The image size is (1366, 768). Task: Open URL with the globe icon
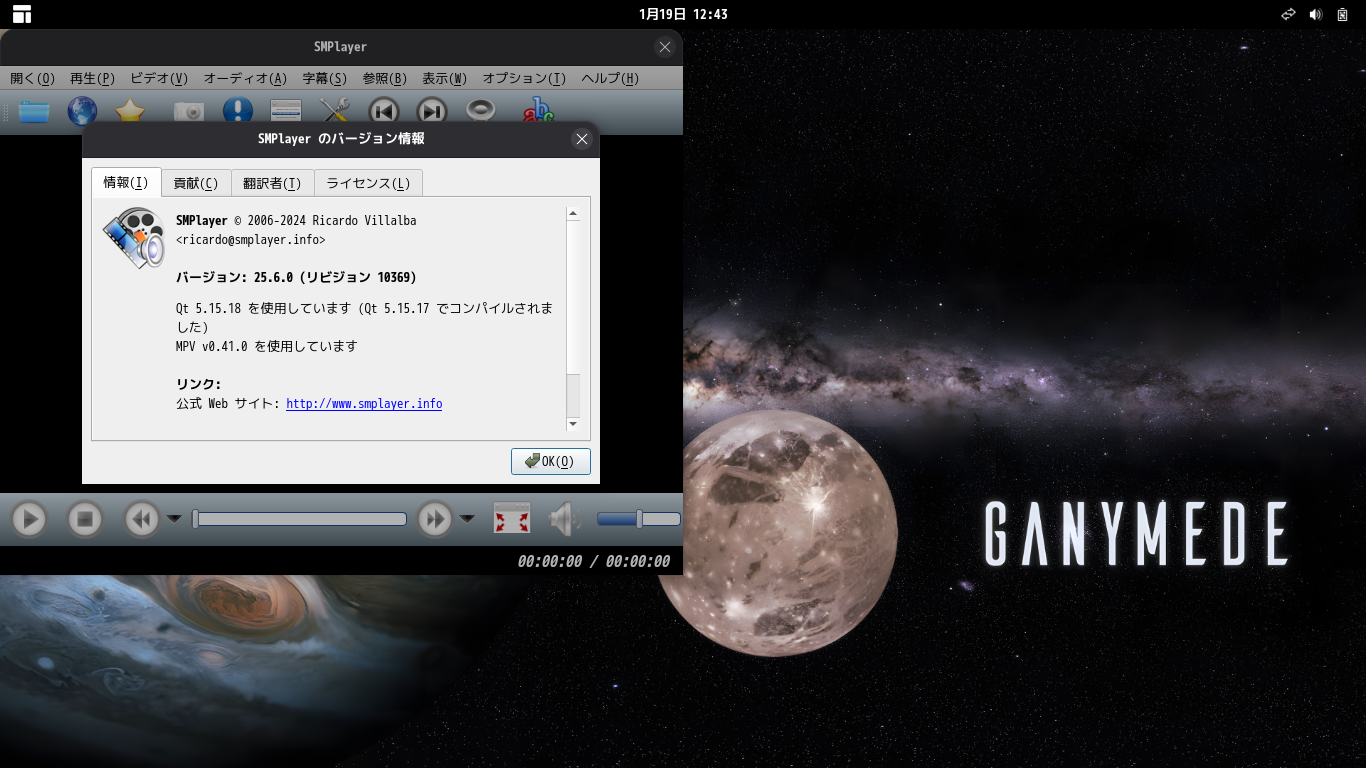click(x=82, y=111)
